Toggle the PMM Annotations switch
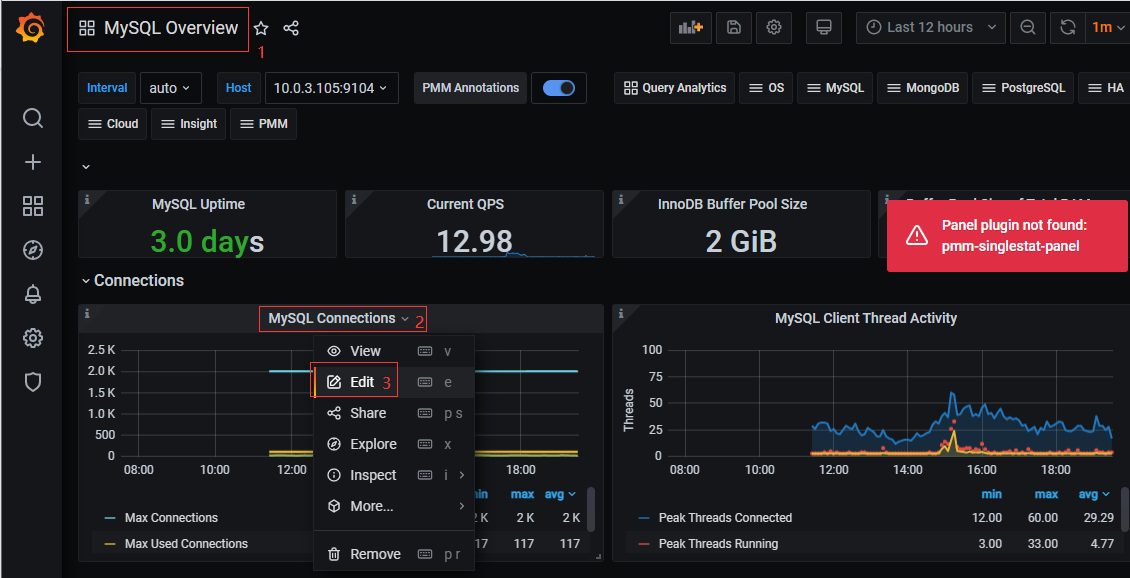 tap(559, 88)
